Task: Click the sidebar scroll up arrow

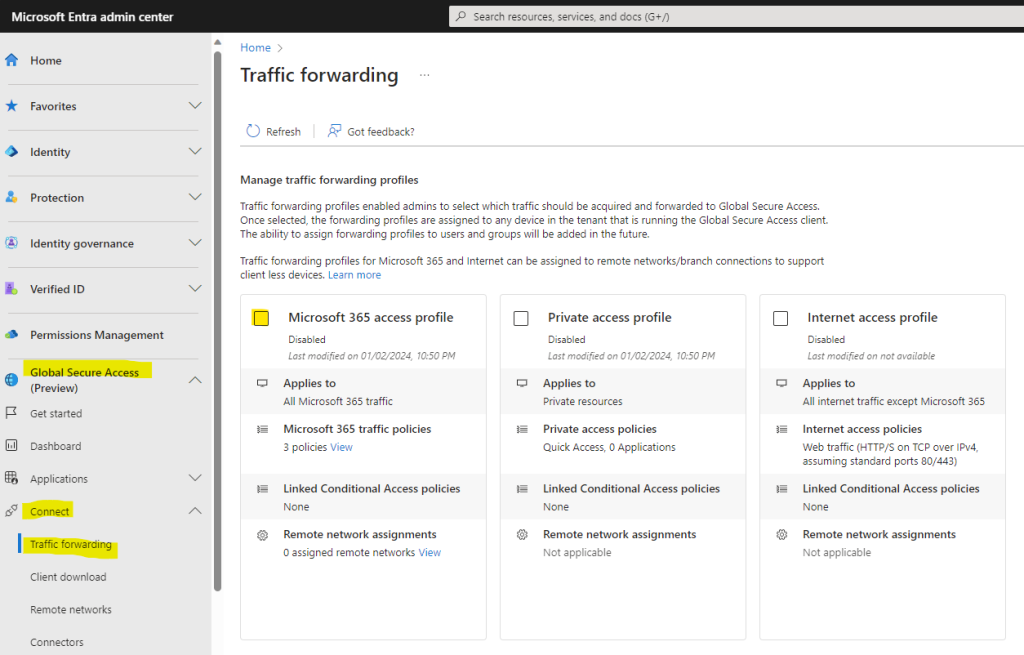Action: pyautogui.click(x=217, y=42)
